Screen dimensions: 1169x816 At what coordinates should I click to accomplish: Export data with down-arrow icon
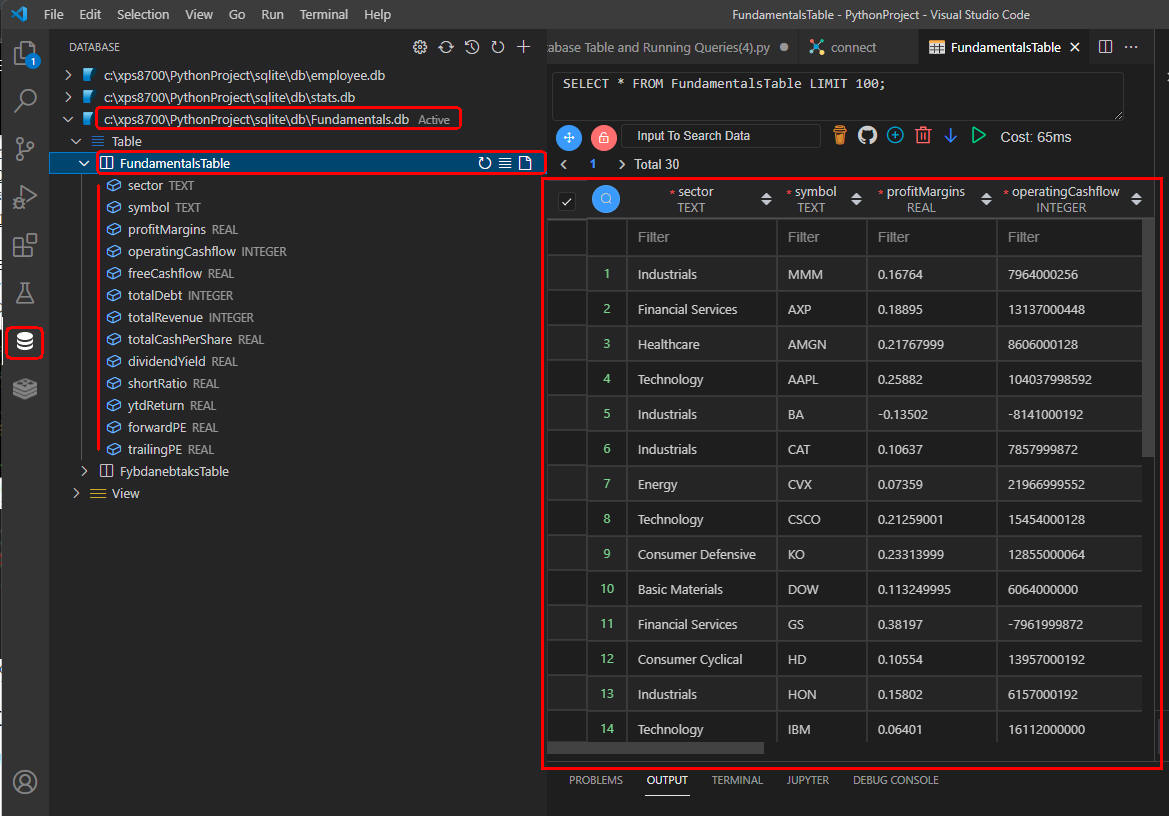click(x=951, y=136)
